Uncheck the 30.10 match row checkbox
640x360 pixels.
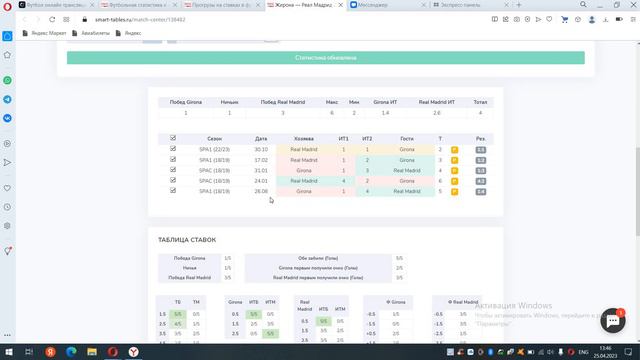173,149
